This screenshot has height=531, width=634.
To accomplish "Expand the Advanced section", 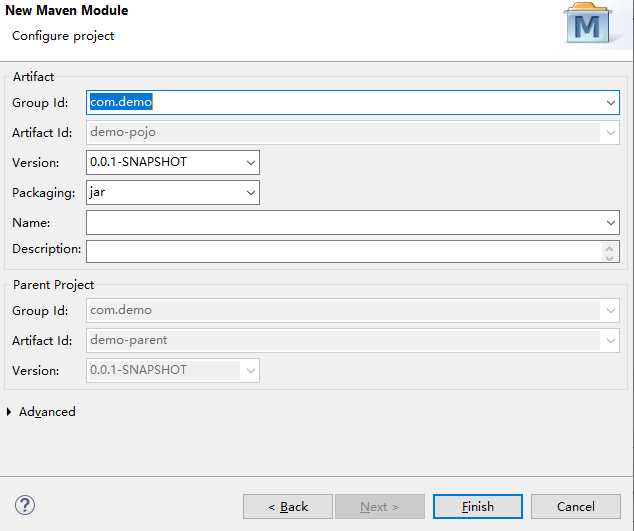I will 11,412.
